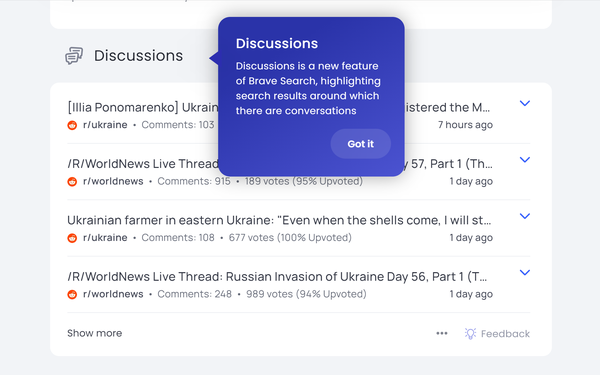The image size is (600, 375).
Task: Open the Illia Ponomarenko Ukraine post title
Action: click(x=143, y=108)
